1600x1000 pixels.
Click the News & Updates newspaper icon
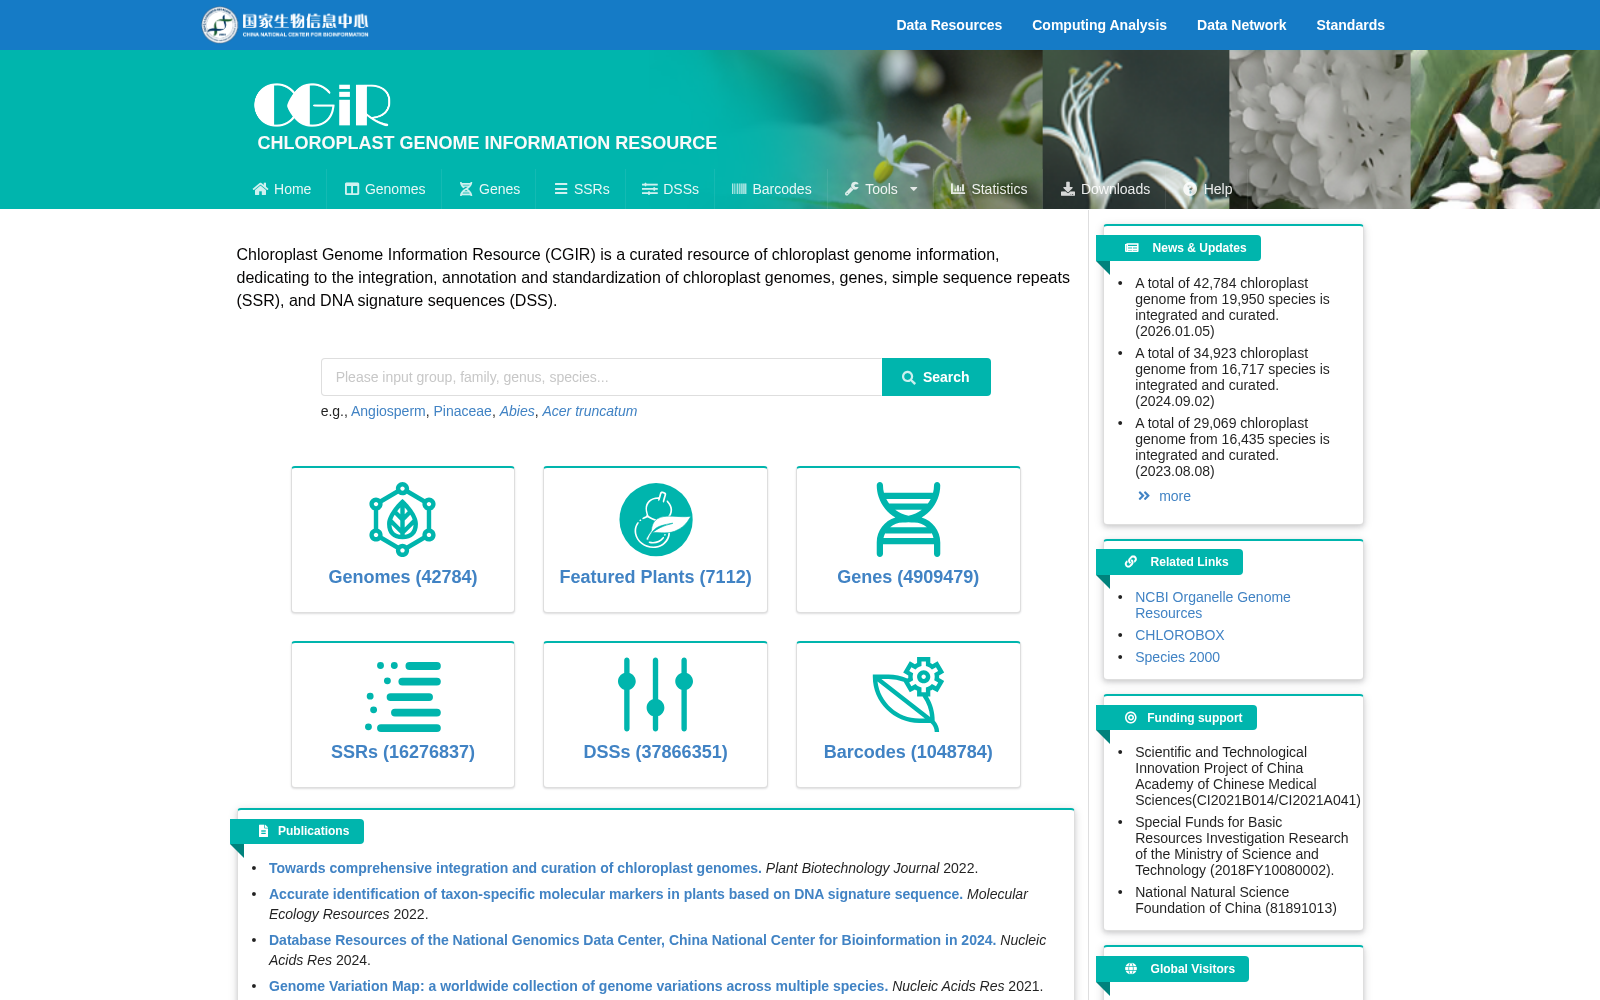click(x=1132, y=248)
